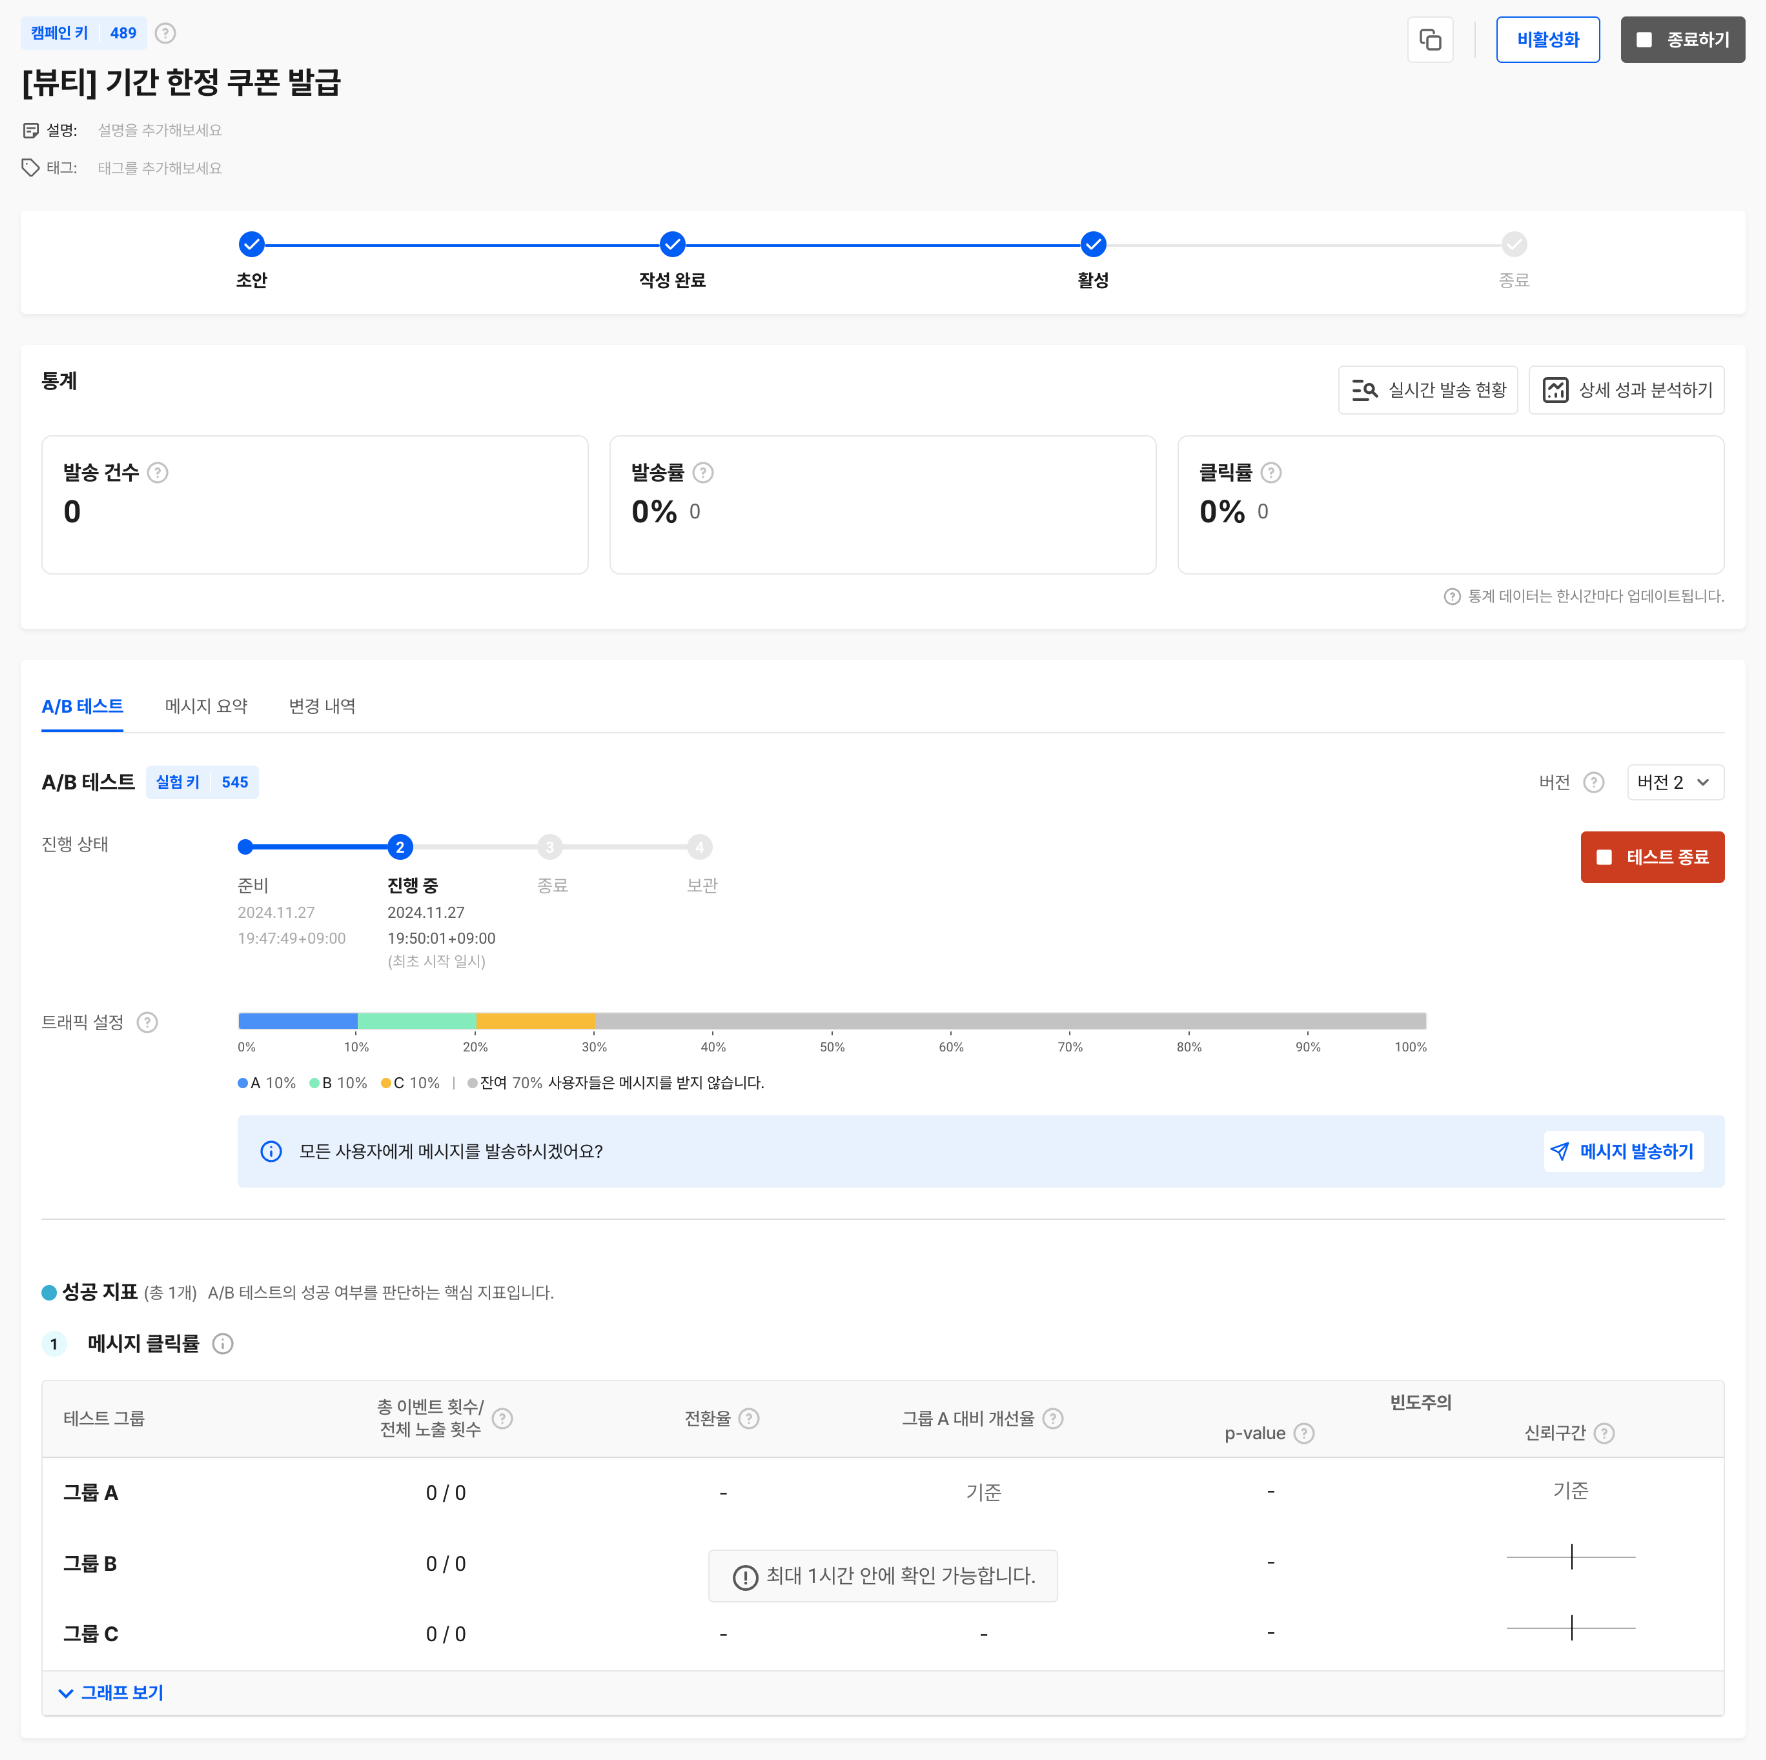Image resolution: width=1766 pixels, height=1760 pixels.
Task: Click 작성 완료 step checkmark
Action: [673, 245]
